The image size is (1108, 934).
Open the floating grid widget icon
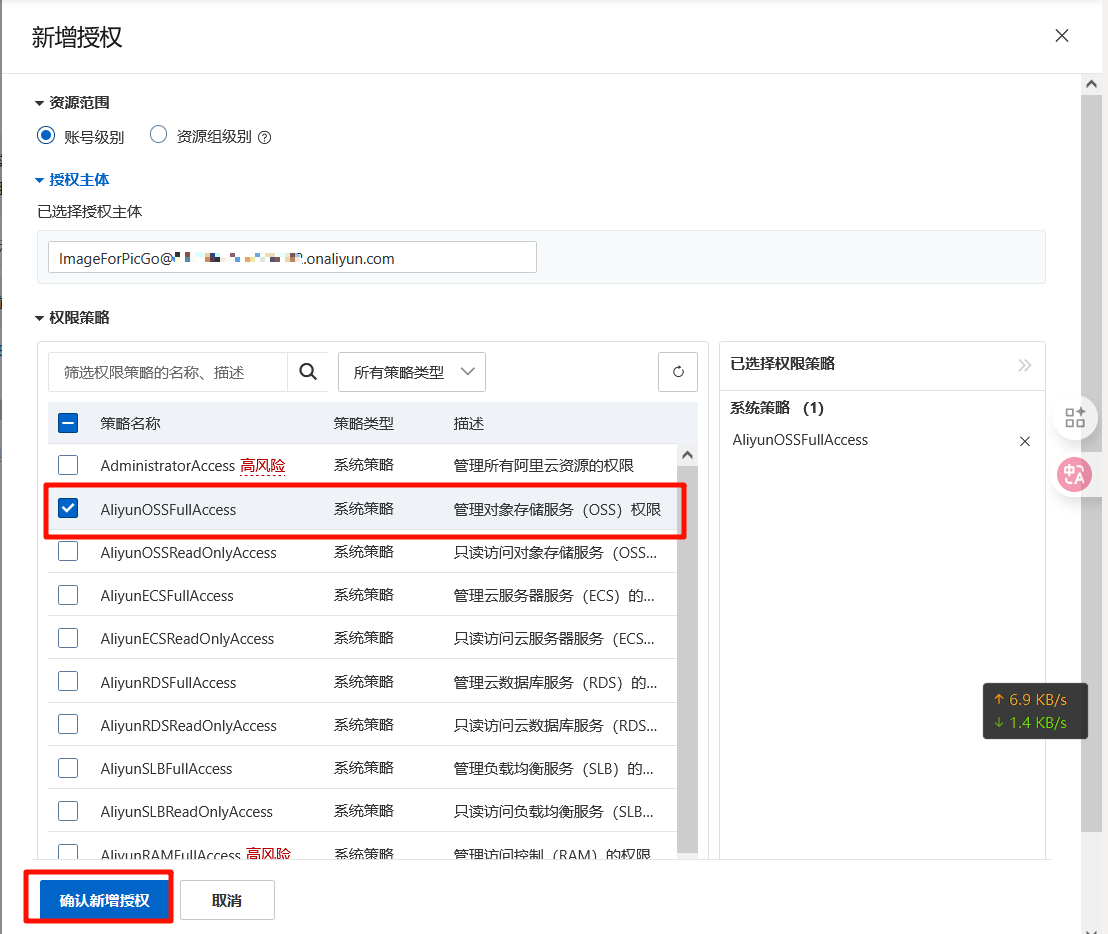click(1075, 418)
